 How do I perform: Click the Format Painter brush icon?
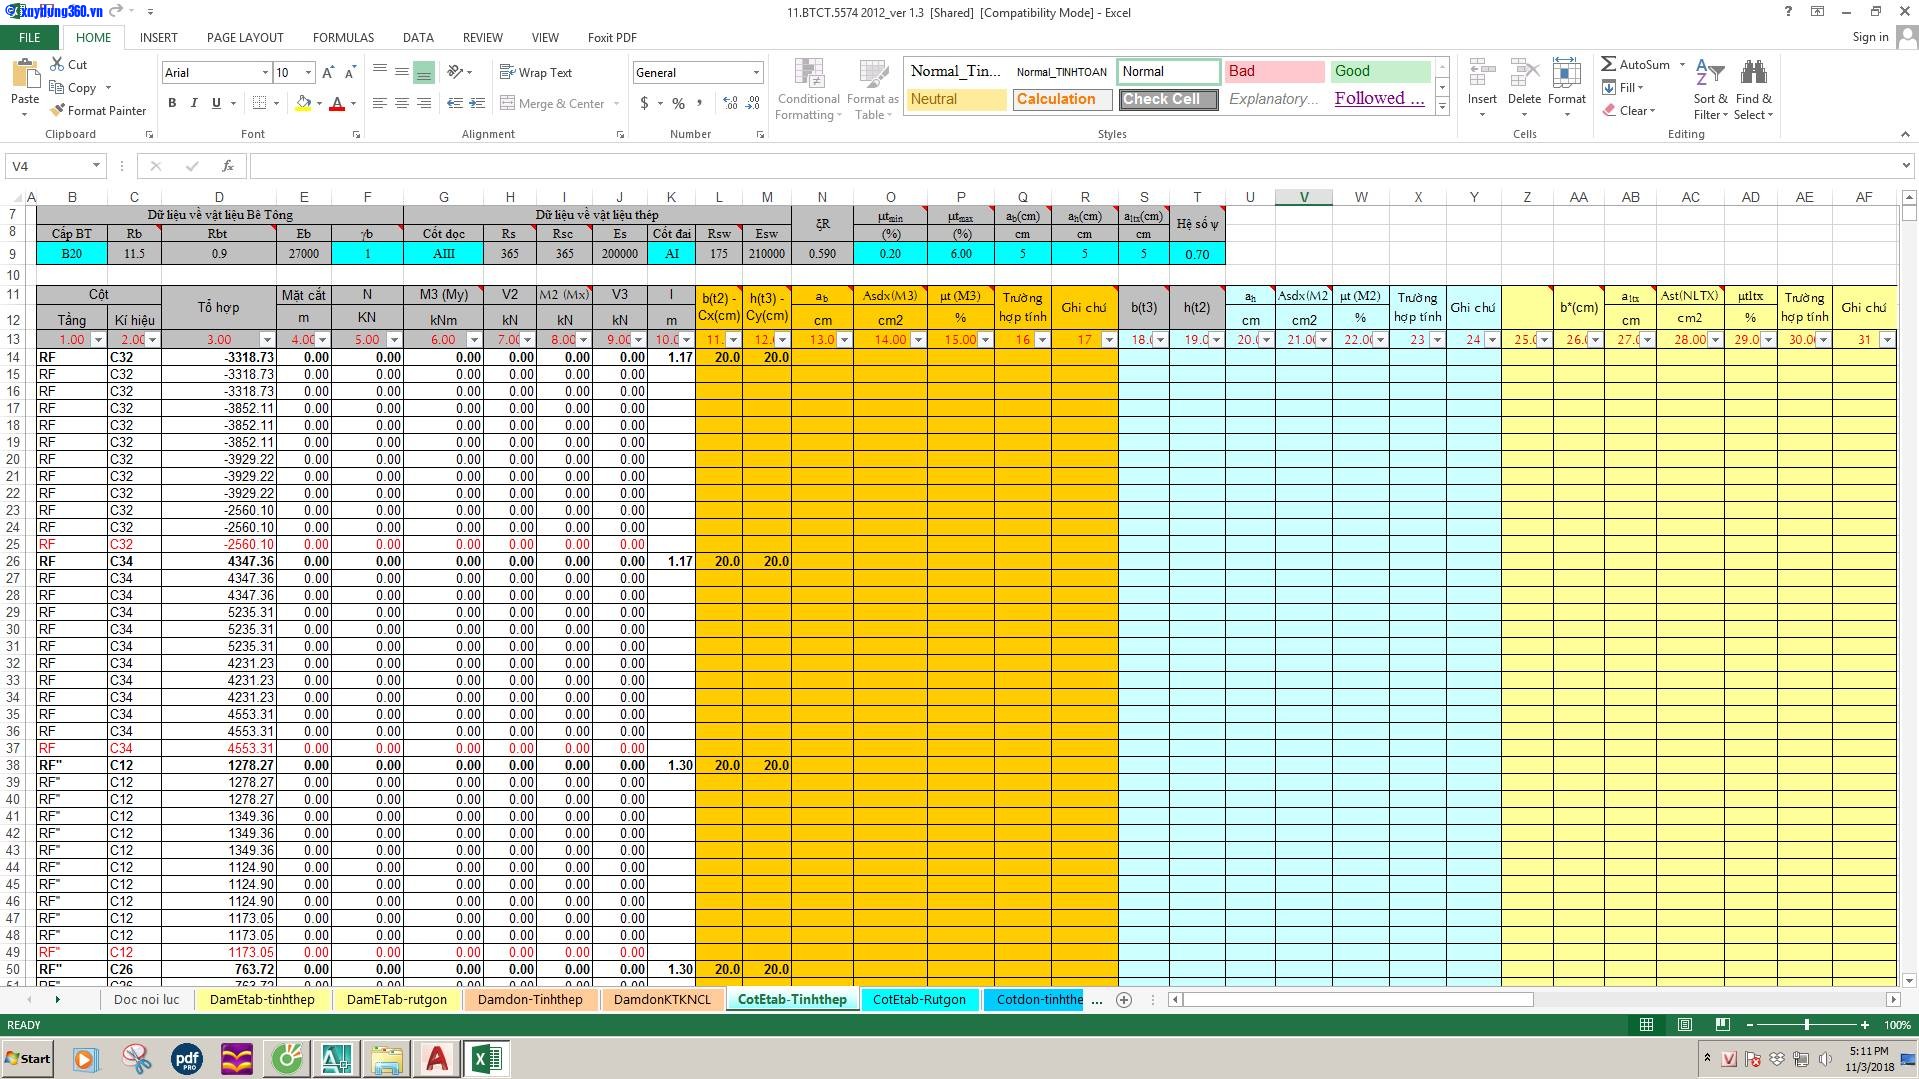58,111
